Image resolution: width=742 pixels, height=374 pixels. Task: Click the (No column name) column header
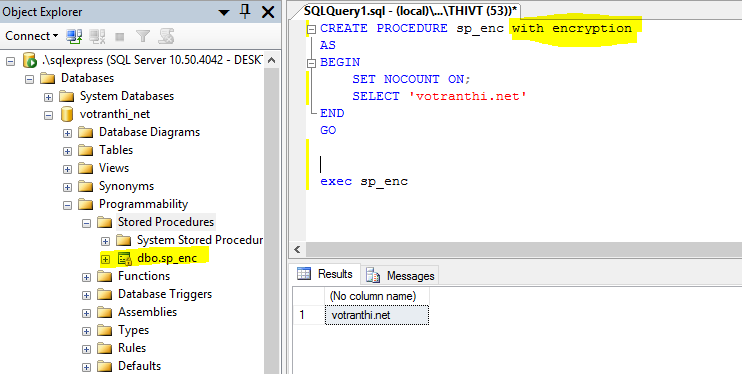[x=377, y=296]
